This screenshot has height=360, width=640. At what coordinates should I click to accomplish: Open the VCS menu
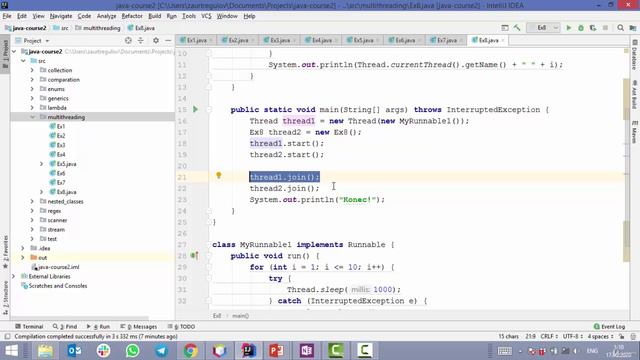tap(206, 16)
